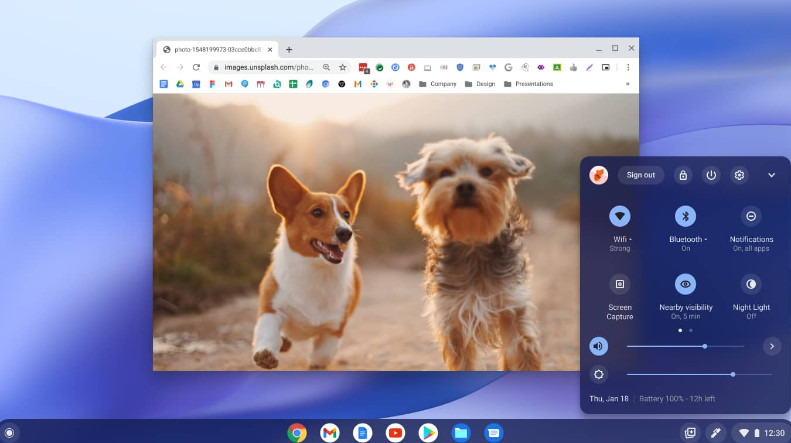Toggle Nearby visibility
This screenshot has height=443, width=791.
tap(685, 284)
